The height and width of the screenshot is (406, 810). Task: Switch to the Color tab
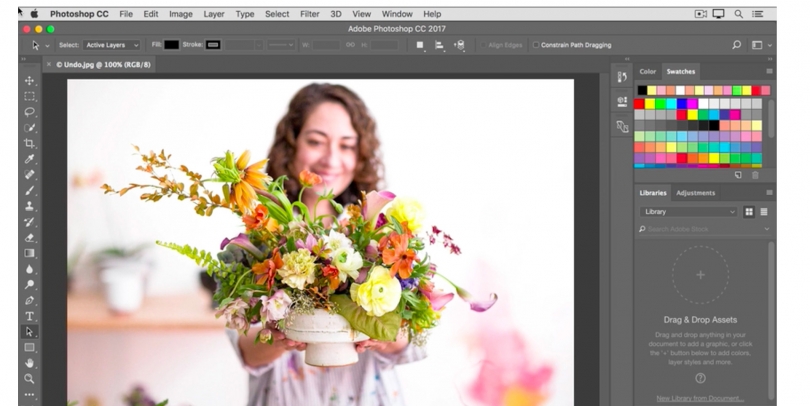coord(648,72)
